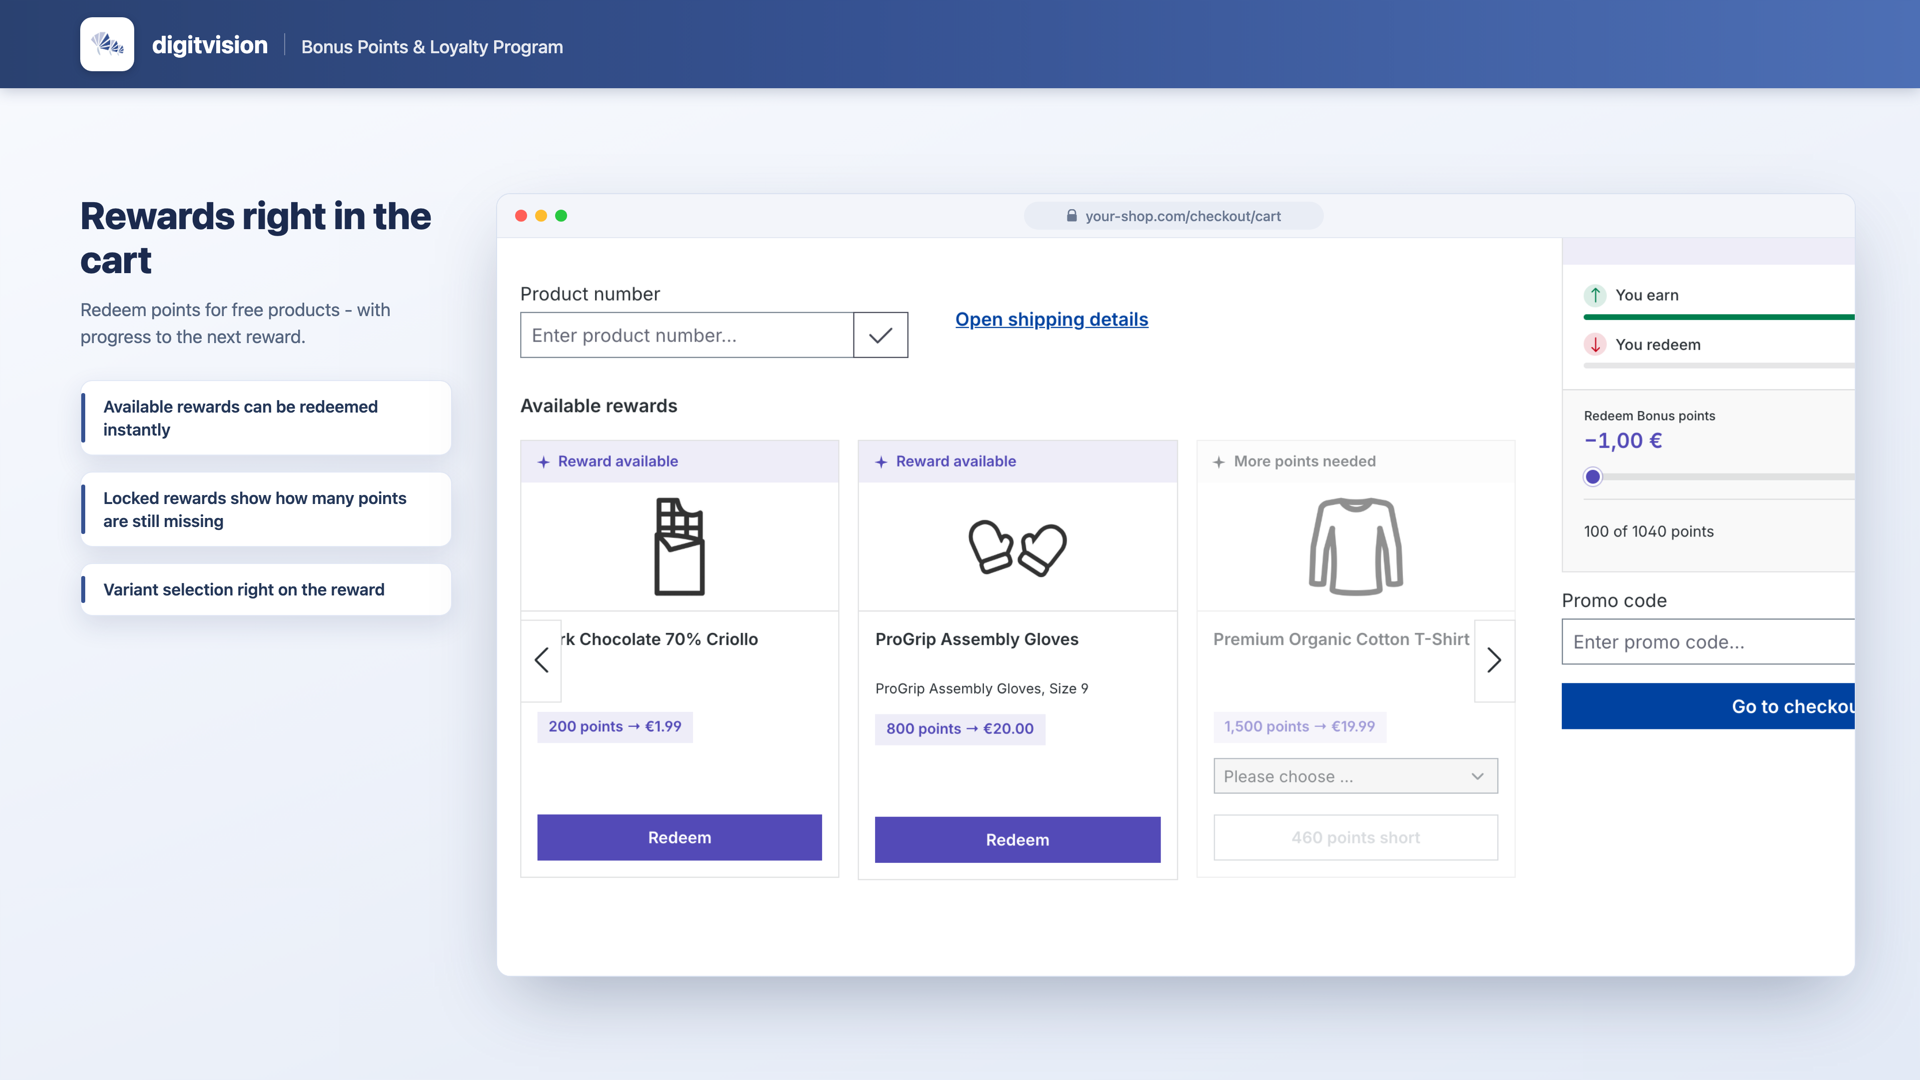Image resolution: width=1920 pixels, height=1080 pixels.
Task: Click the Go to checkout button
Action: click(1708, 706)
